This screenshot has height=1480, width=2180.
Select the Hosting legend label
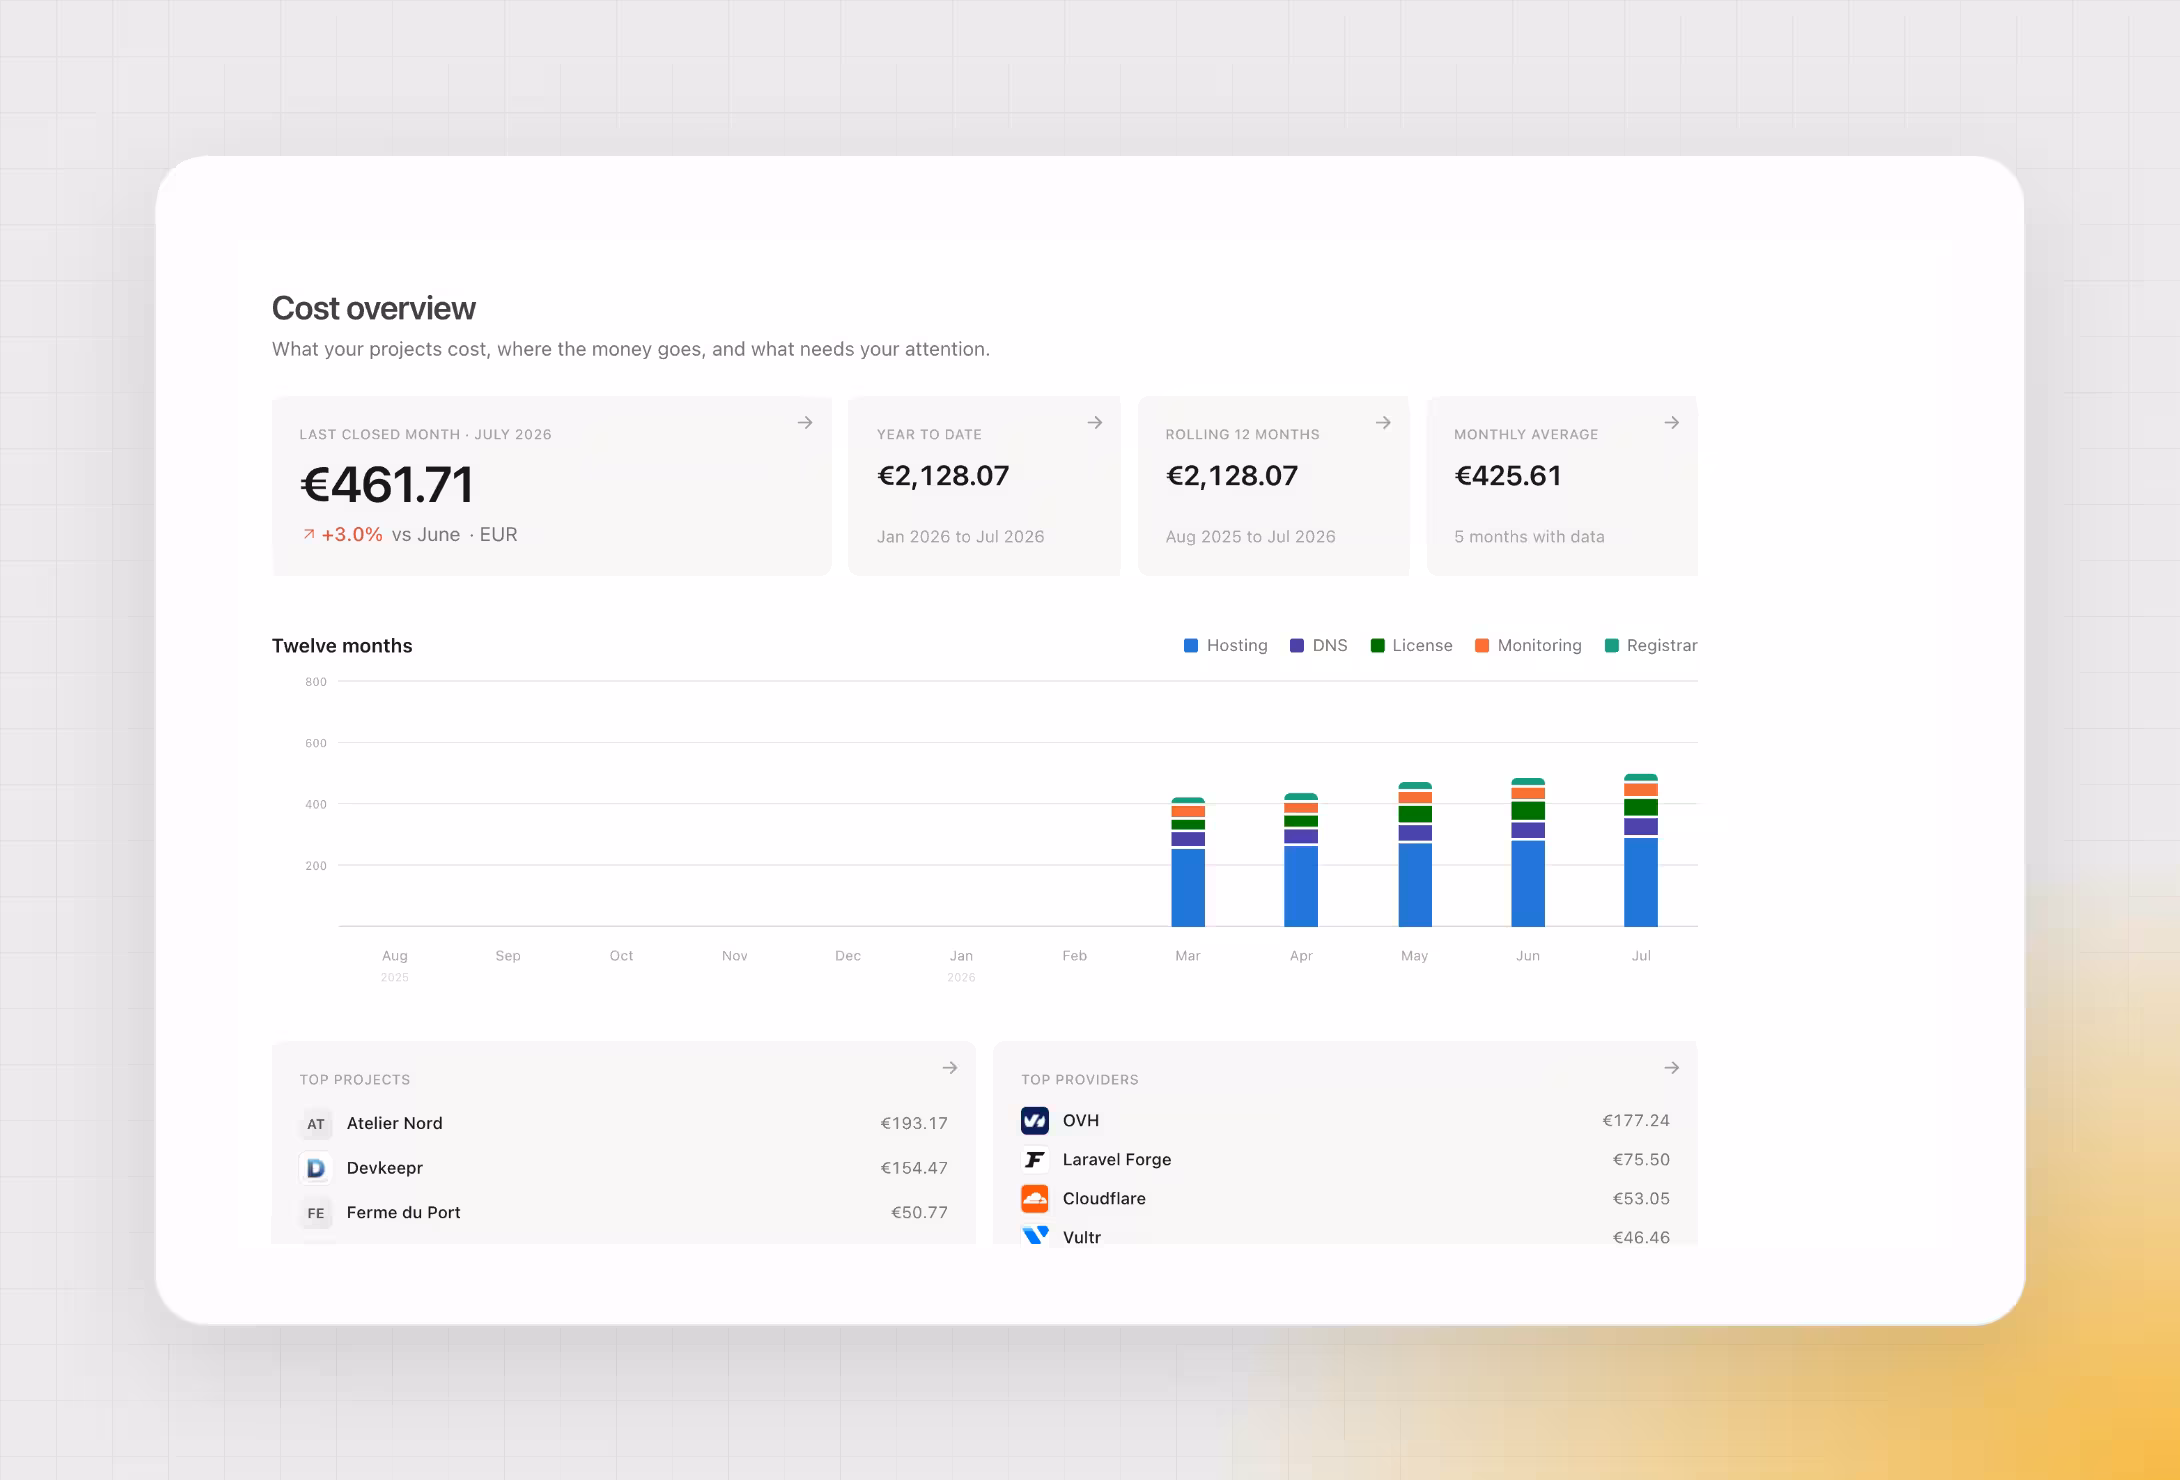tap(1237, 646)
